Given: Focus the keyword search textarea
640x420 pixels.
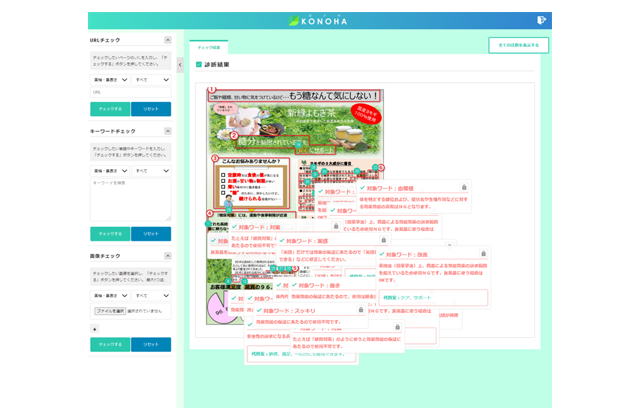Looking at the screenshot, I should [x=131, y=200].
